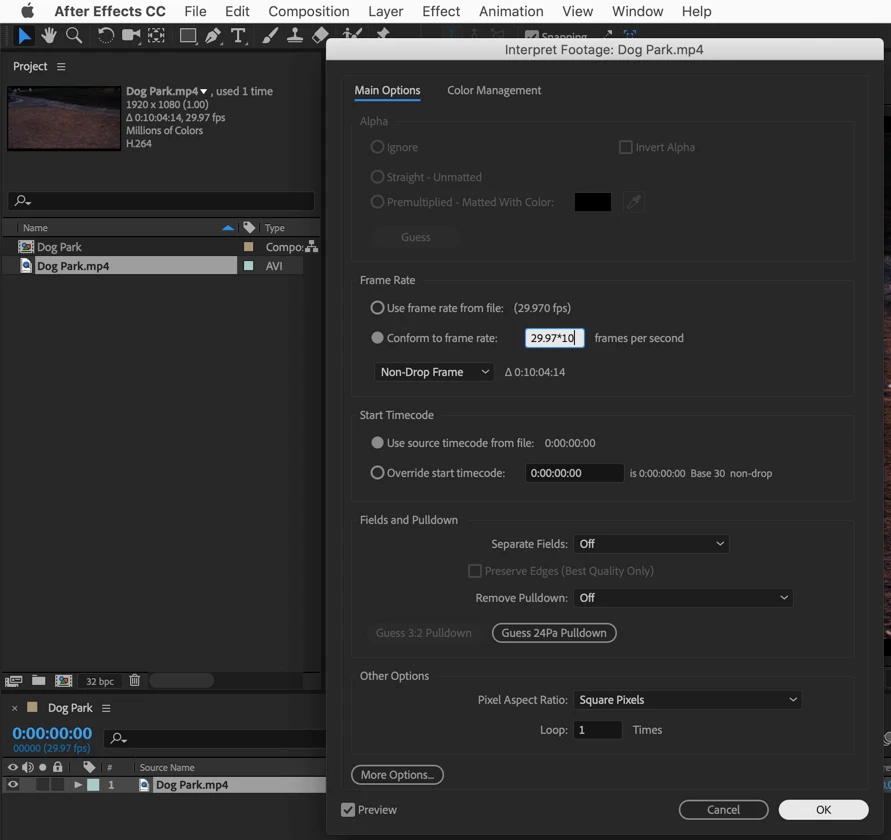Select the Horizontal Type tool
This screenshot has height=840, width=891.
point(239,36)
